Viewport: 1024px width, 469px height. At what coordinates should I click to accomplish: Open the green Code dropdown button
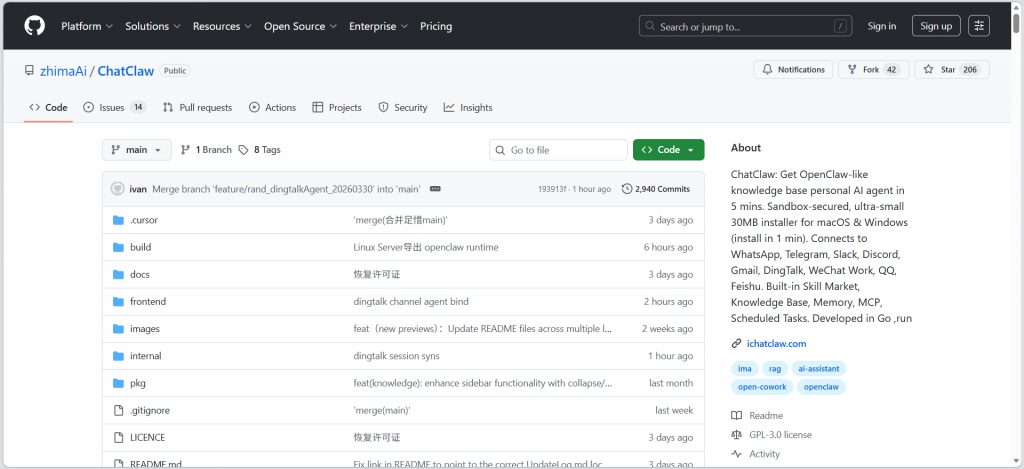click(x=669, y=150)
